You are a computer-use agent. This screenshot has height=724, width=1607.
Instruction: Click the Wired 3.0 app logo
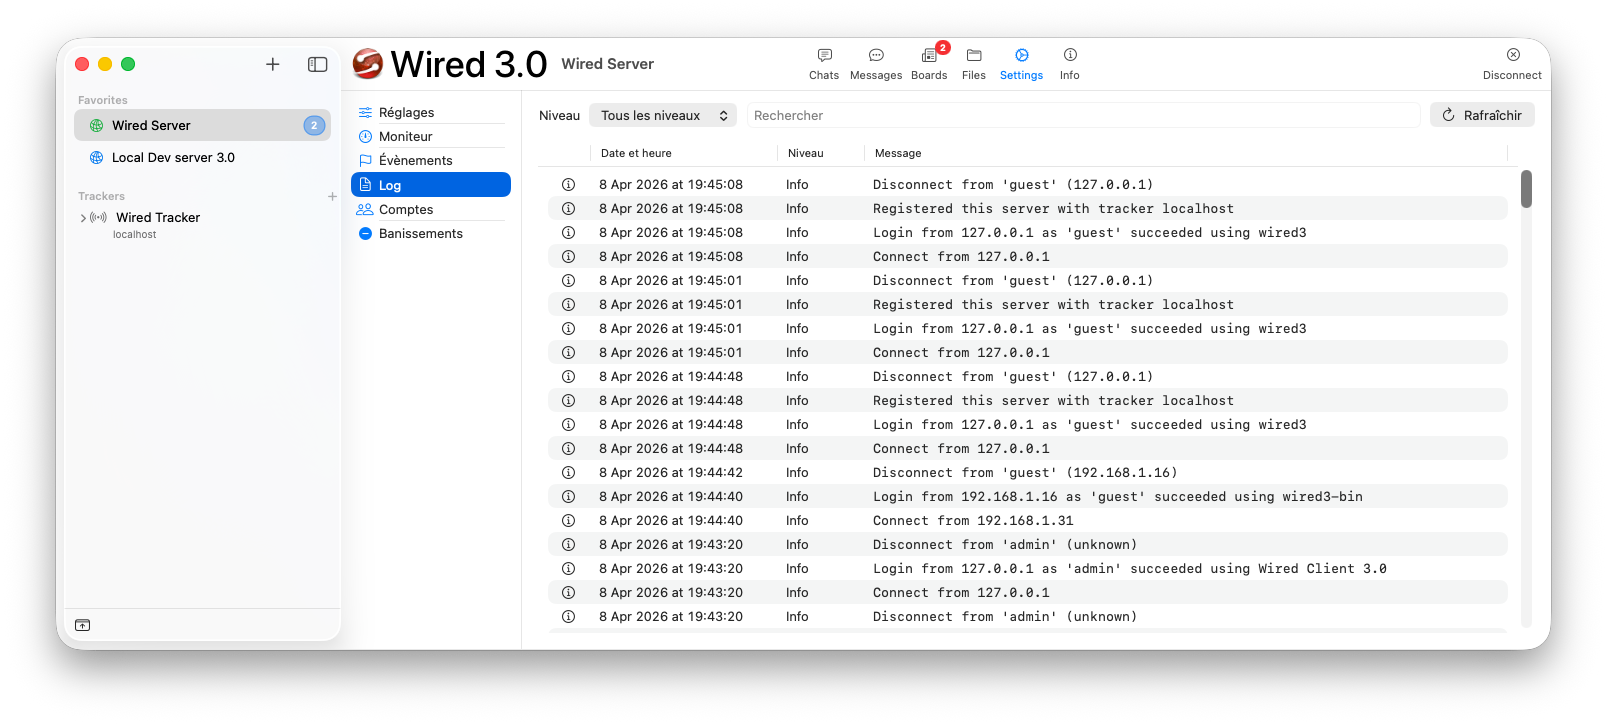coord(367,64)
